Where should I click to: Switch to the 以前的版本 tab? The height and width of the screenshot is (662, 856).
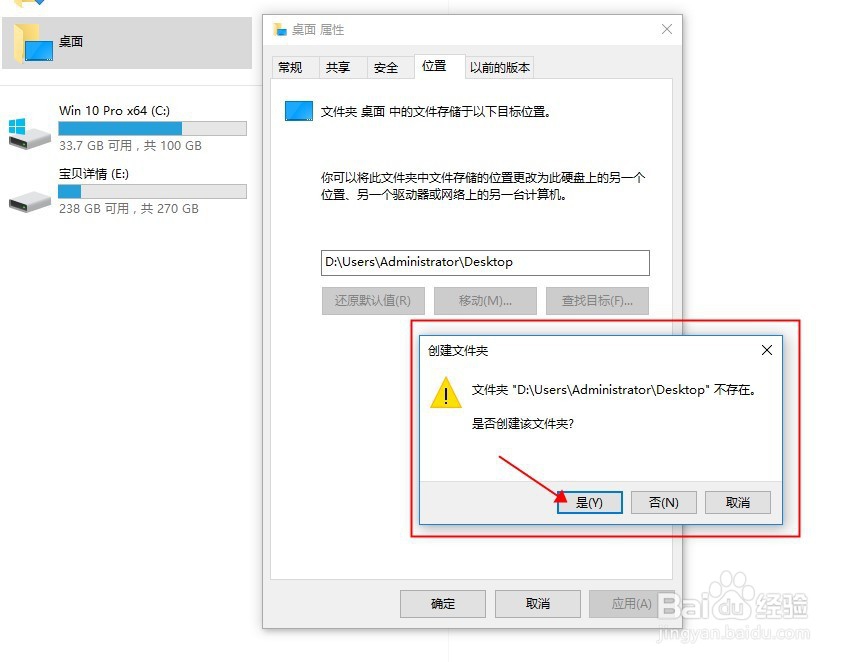(x=500, y=68)
